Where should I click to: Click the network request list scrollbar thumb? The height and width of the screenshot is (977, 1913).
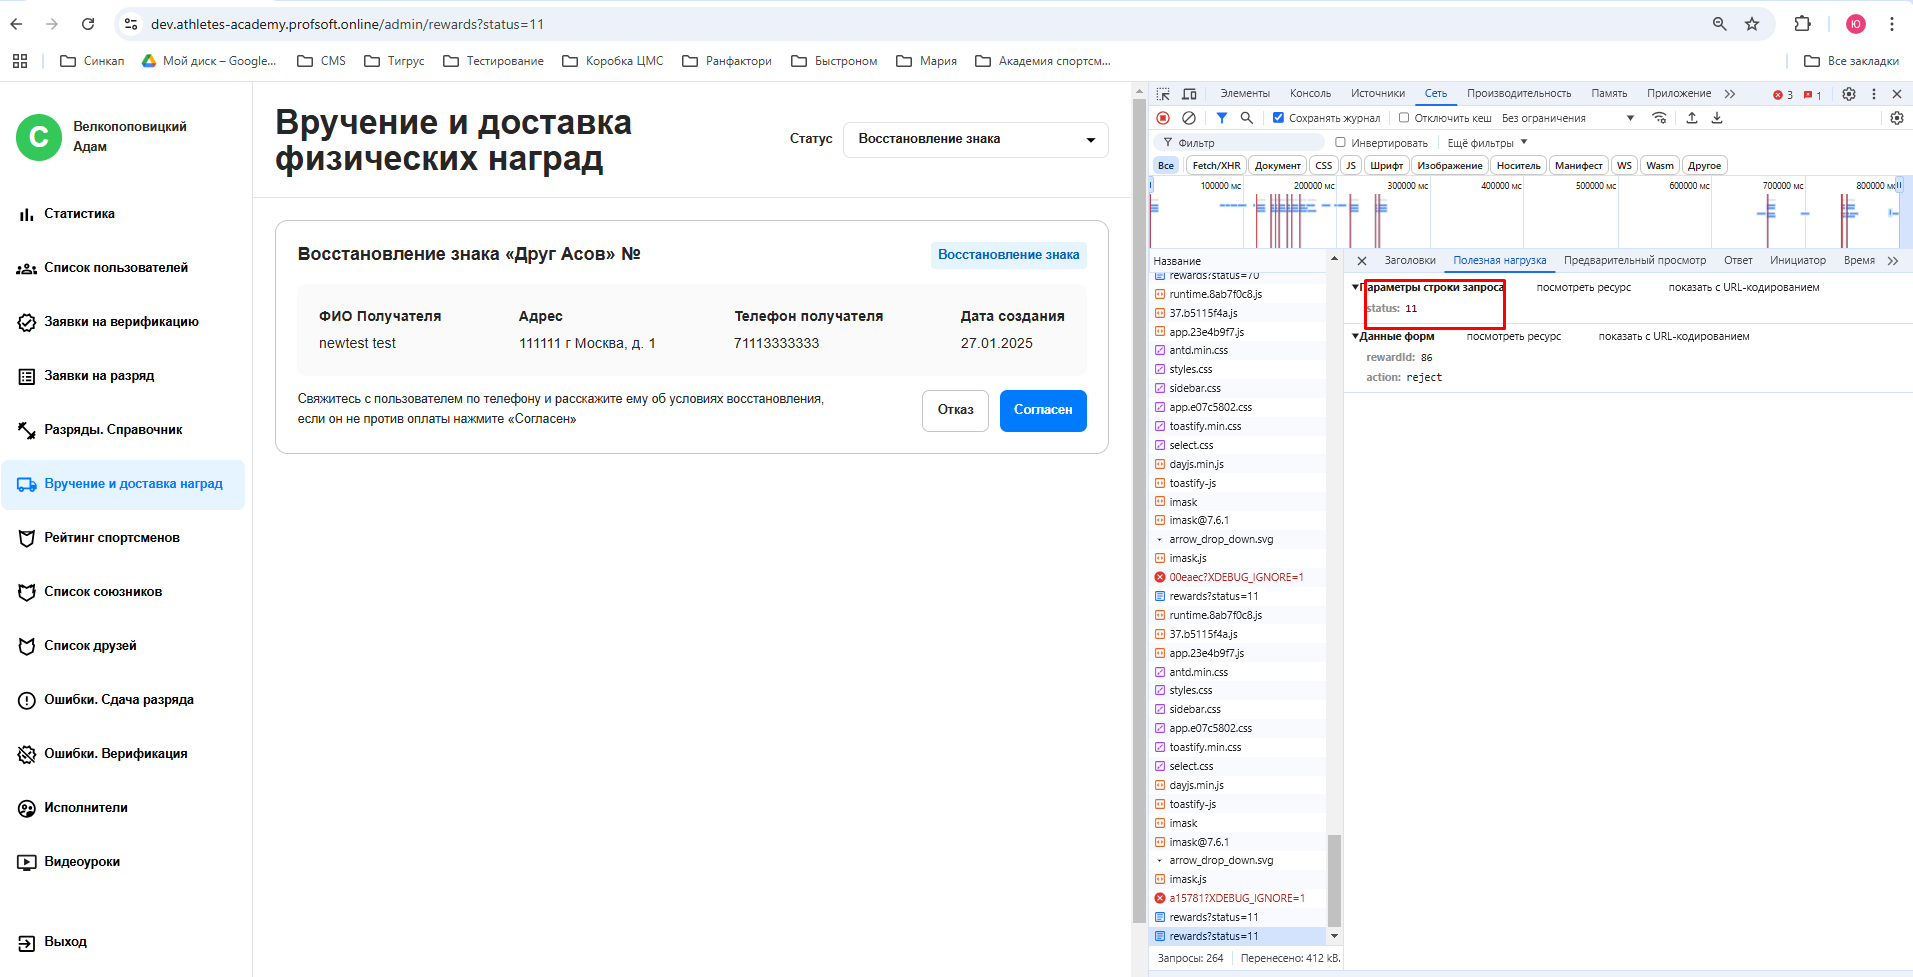(1334, 880)
